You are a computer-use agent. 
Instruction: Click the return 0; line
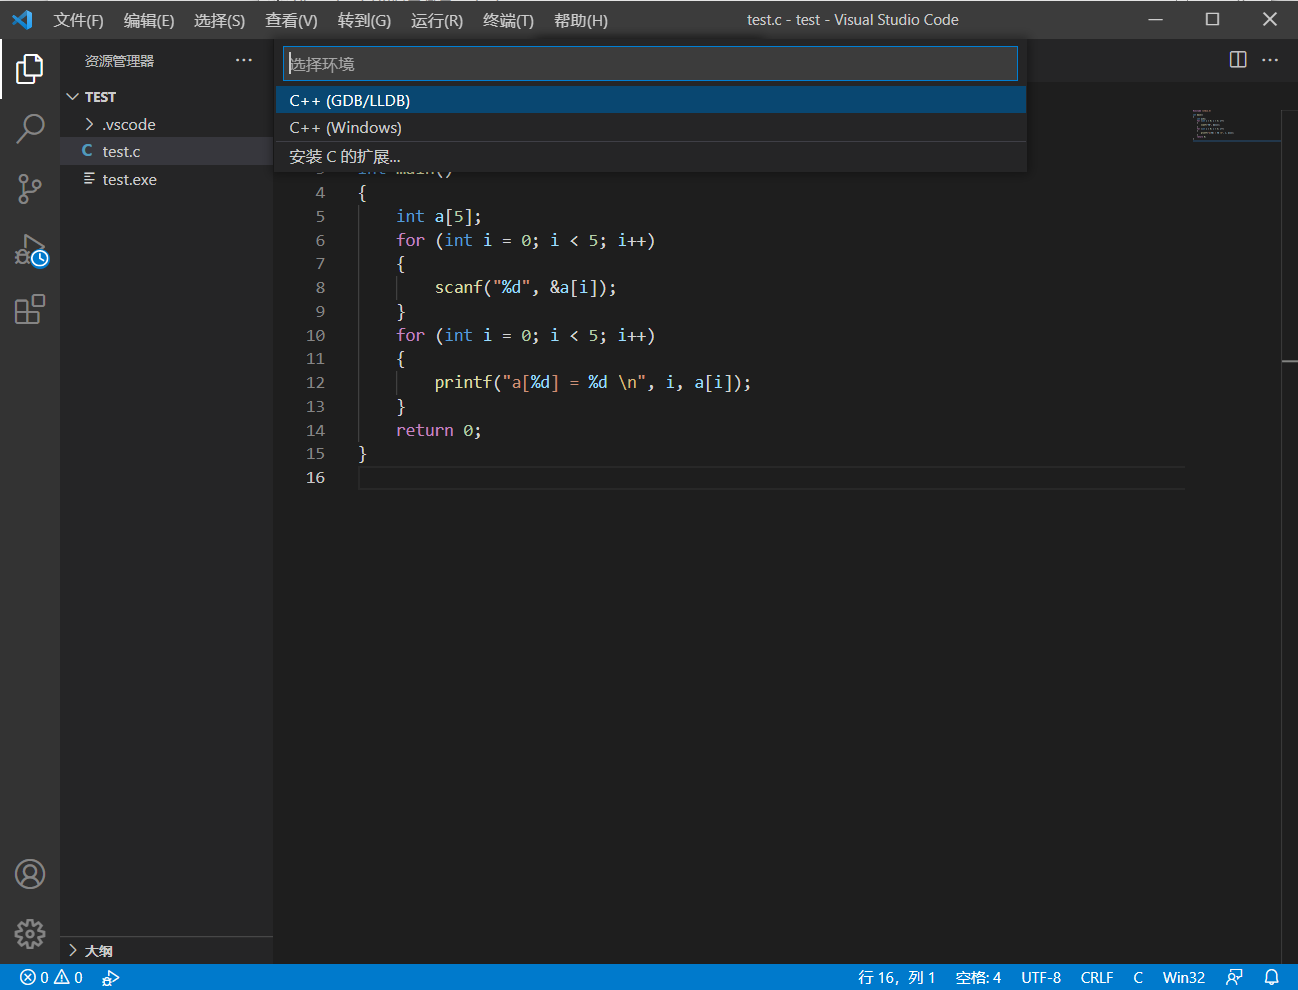click(438, 430)
